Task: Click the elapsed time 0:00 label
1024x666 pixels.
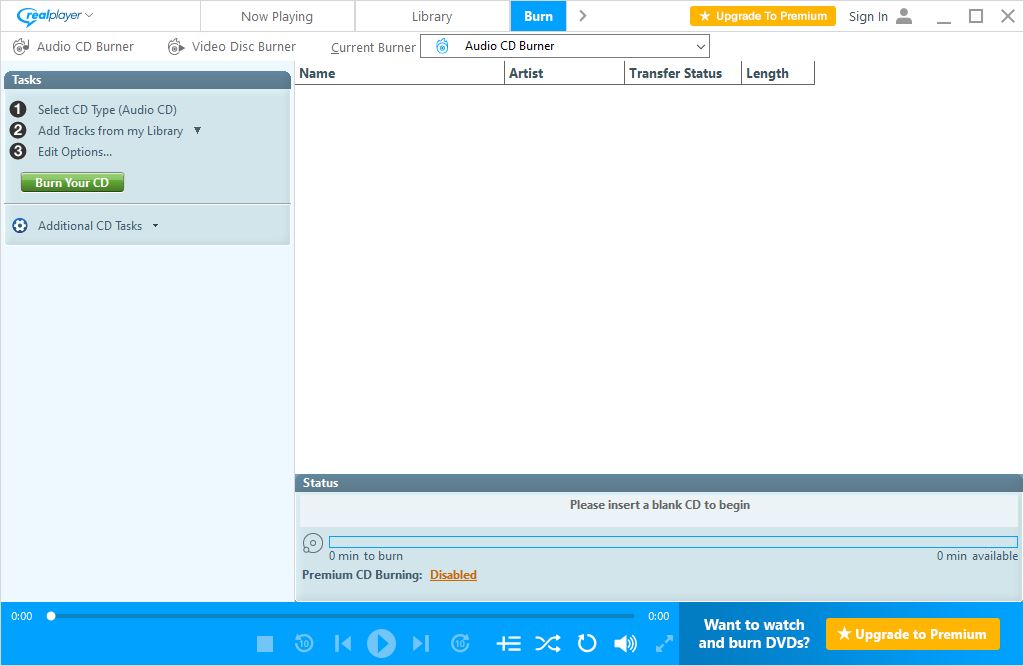Action: pos(22,616)
